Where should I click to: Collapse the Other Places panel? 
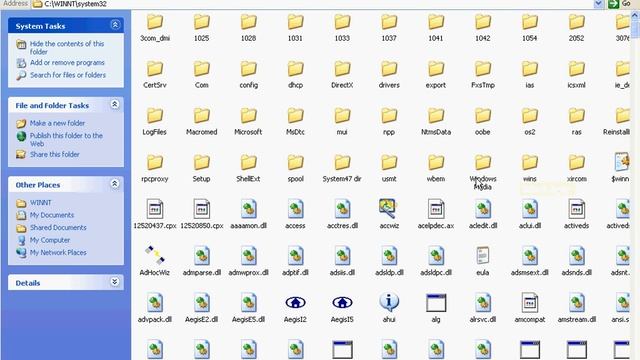coord(115,184)
